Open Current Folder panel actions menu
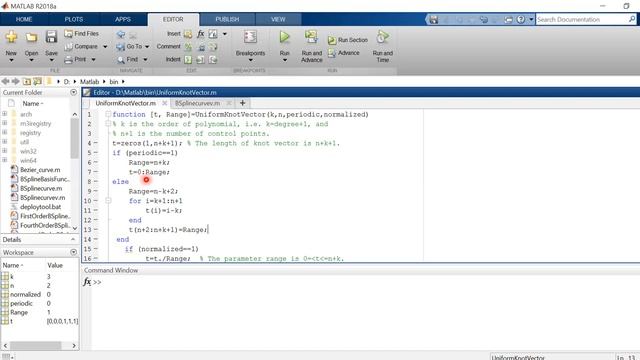The height and width of the screenshot is (360, 640). pyautogui.click(x=73, y=92)
